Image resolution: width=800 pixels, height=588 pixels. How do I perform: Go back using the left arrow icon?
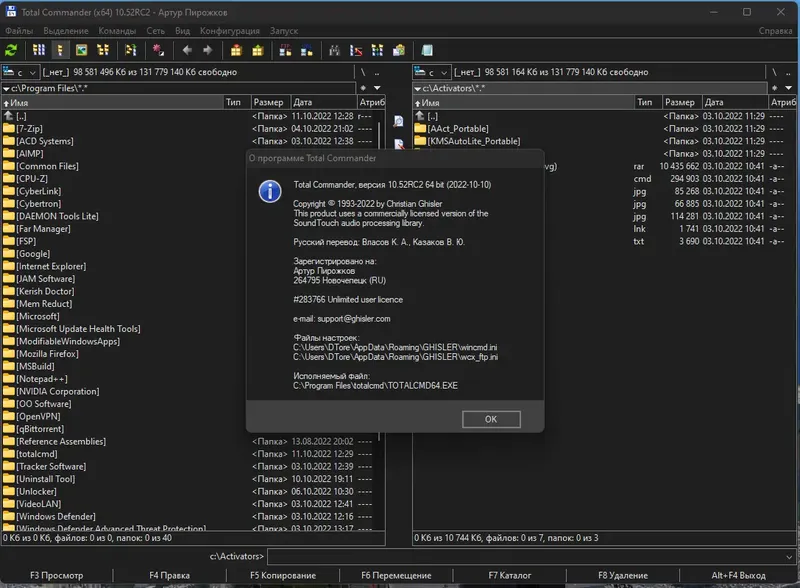185,50
